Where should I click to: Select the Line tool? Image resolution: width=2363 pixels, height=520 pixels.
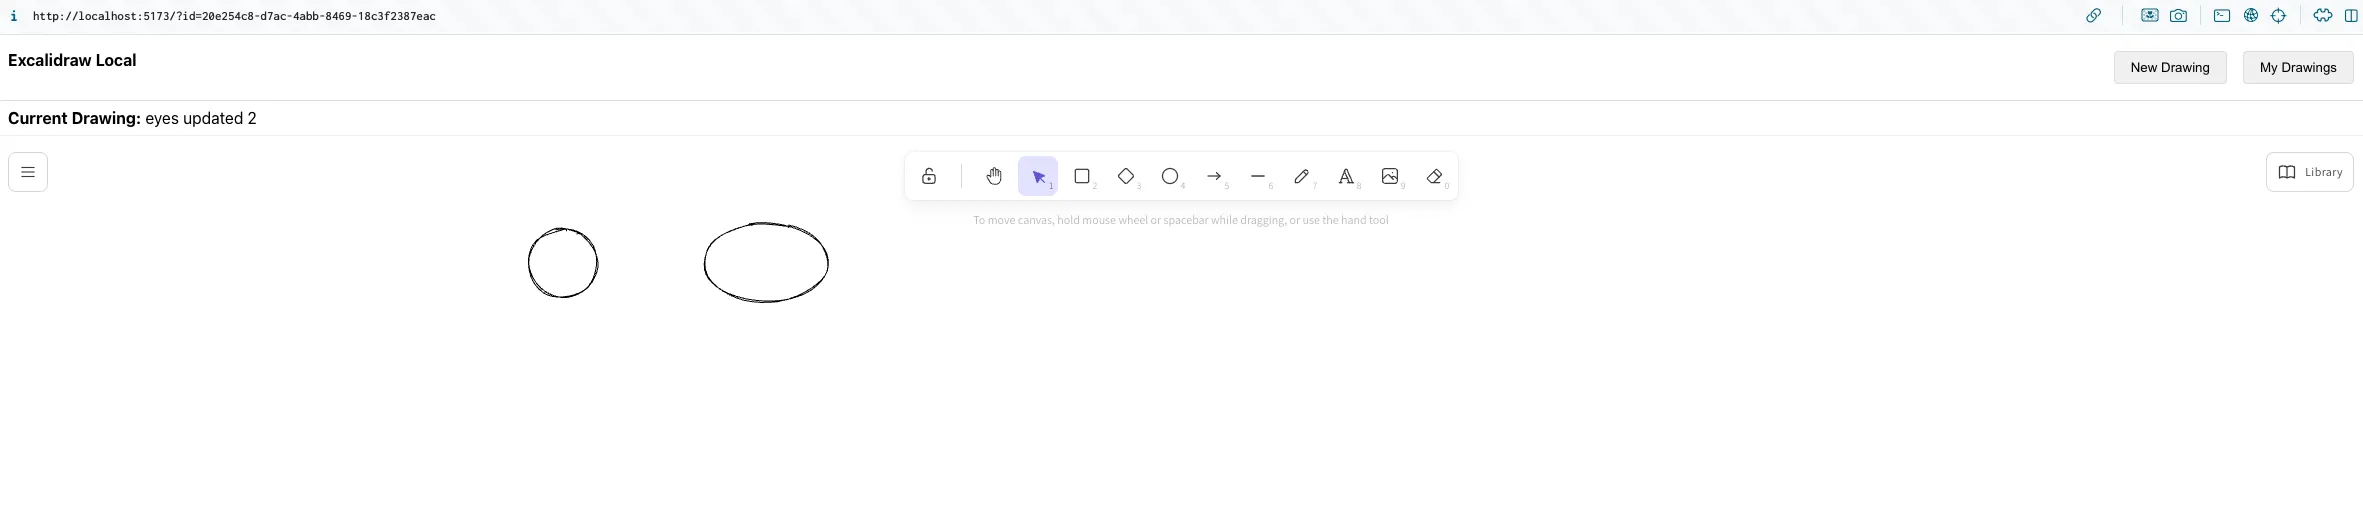coord(1257,176)
